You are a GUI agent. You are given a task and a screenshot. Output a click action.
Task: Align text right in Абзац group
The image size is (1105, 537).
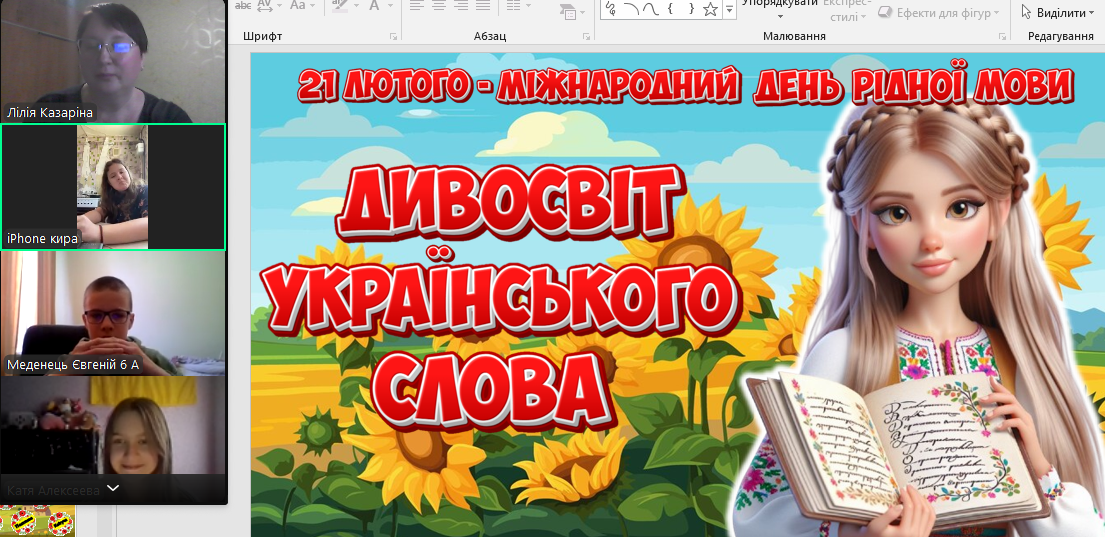pos(461,6)
